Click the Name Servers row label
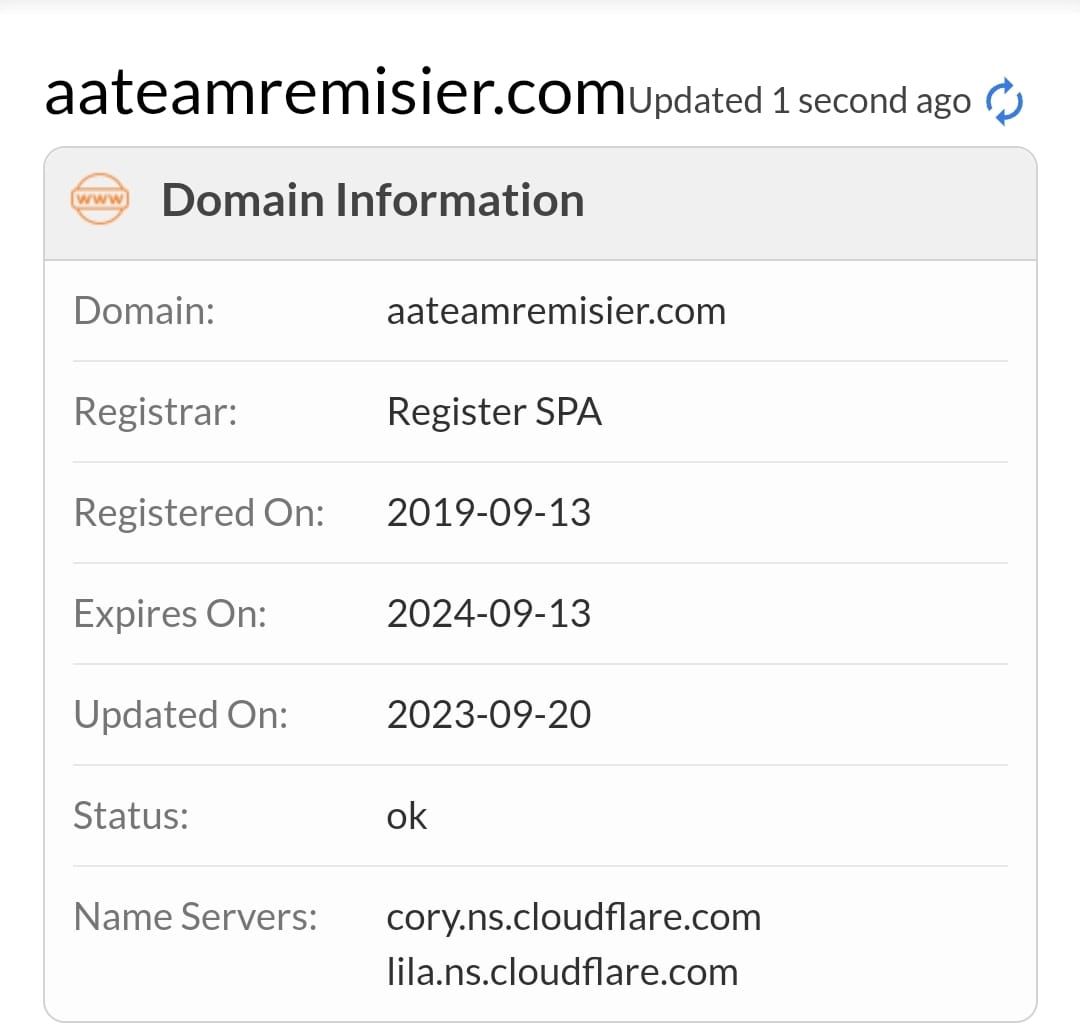This screenshot has height=1025, width=1080. pyautogui.click(x=196, y=916)
